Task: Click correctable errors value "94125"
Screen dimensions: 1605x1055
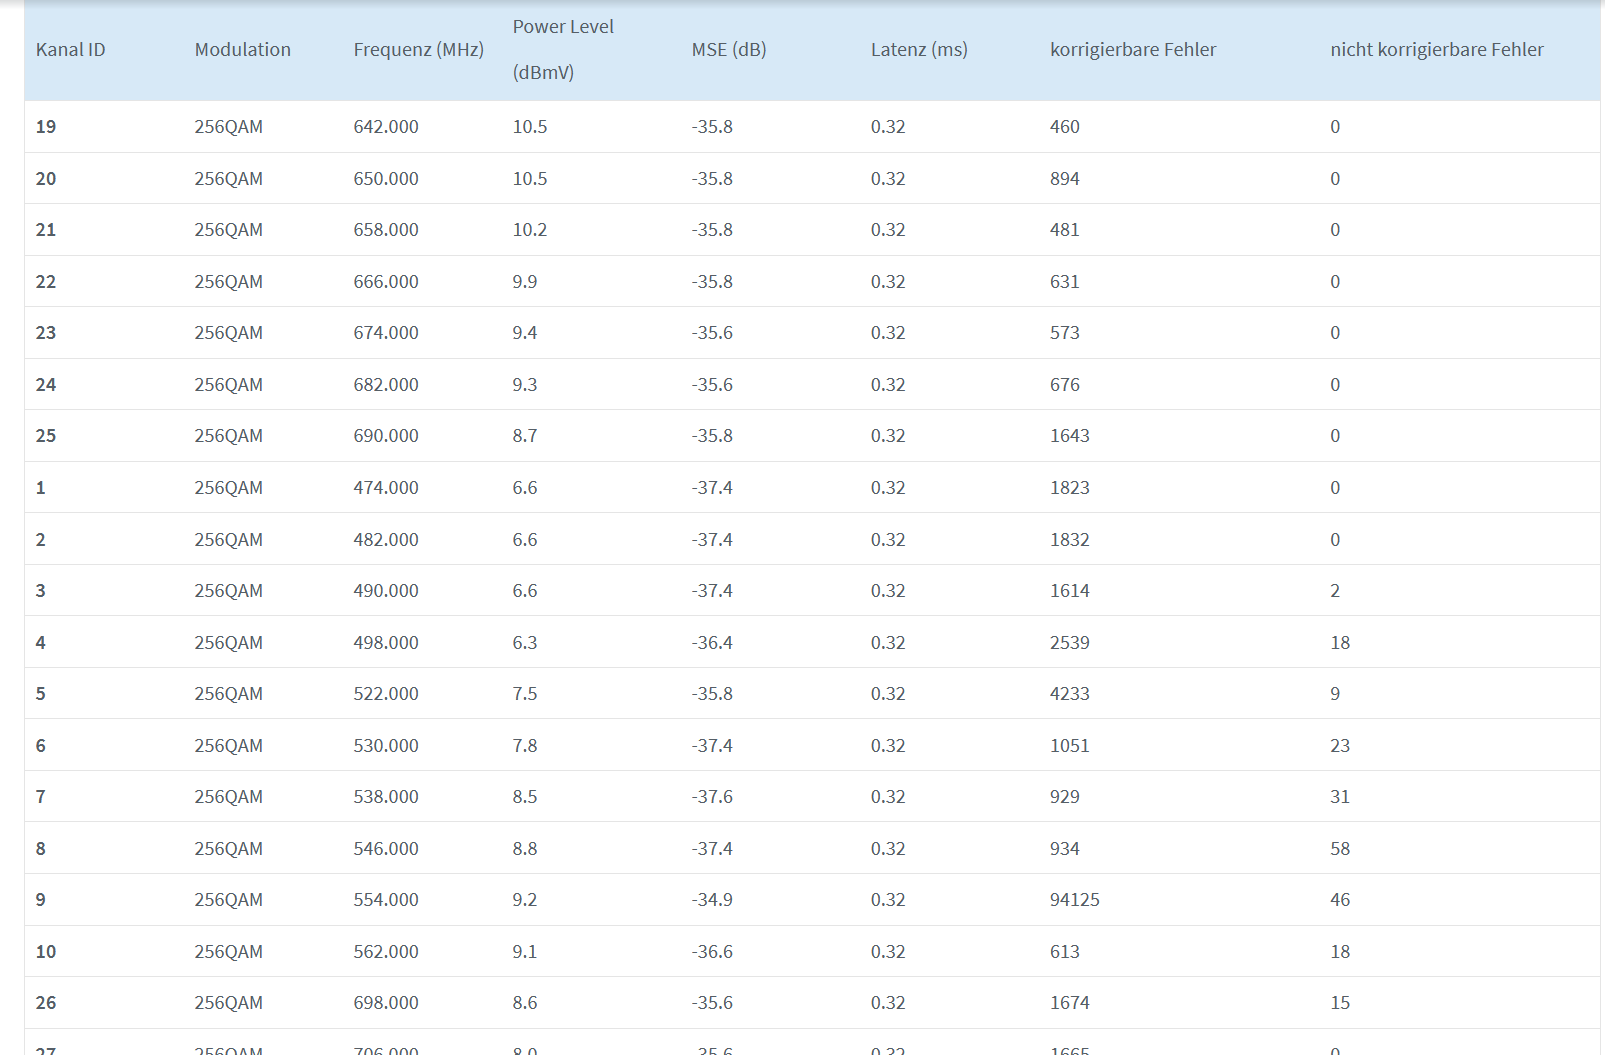Action: pyautogui.click(x=1075, y=900)
